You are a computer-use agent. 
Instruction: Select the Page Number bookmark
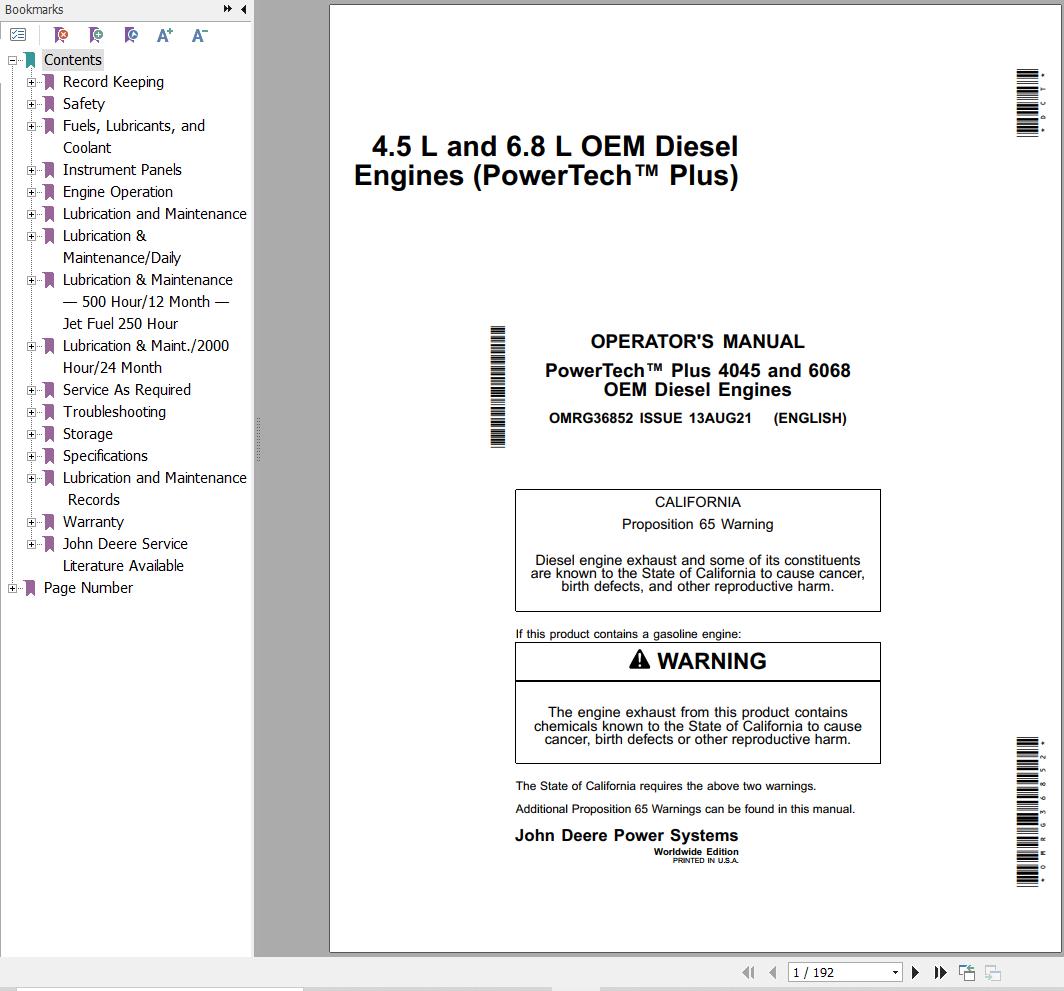click(x=88, y=588)
